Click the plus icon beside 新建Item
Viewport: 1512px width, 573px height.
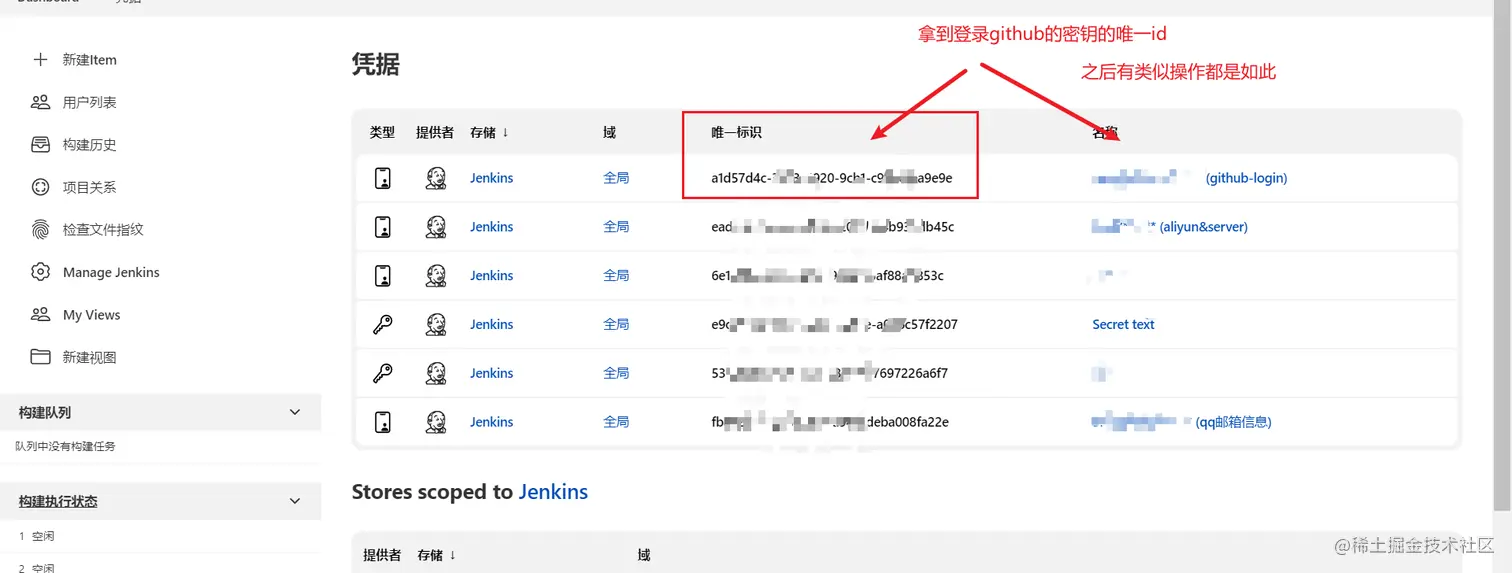tap(40, 60)
